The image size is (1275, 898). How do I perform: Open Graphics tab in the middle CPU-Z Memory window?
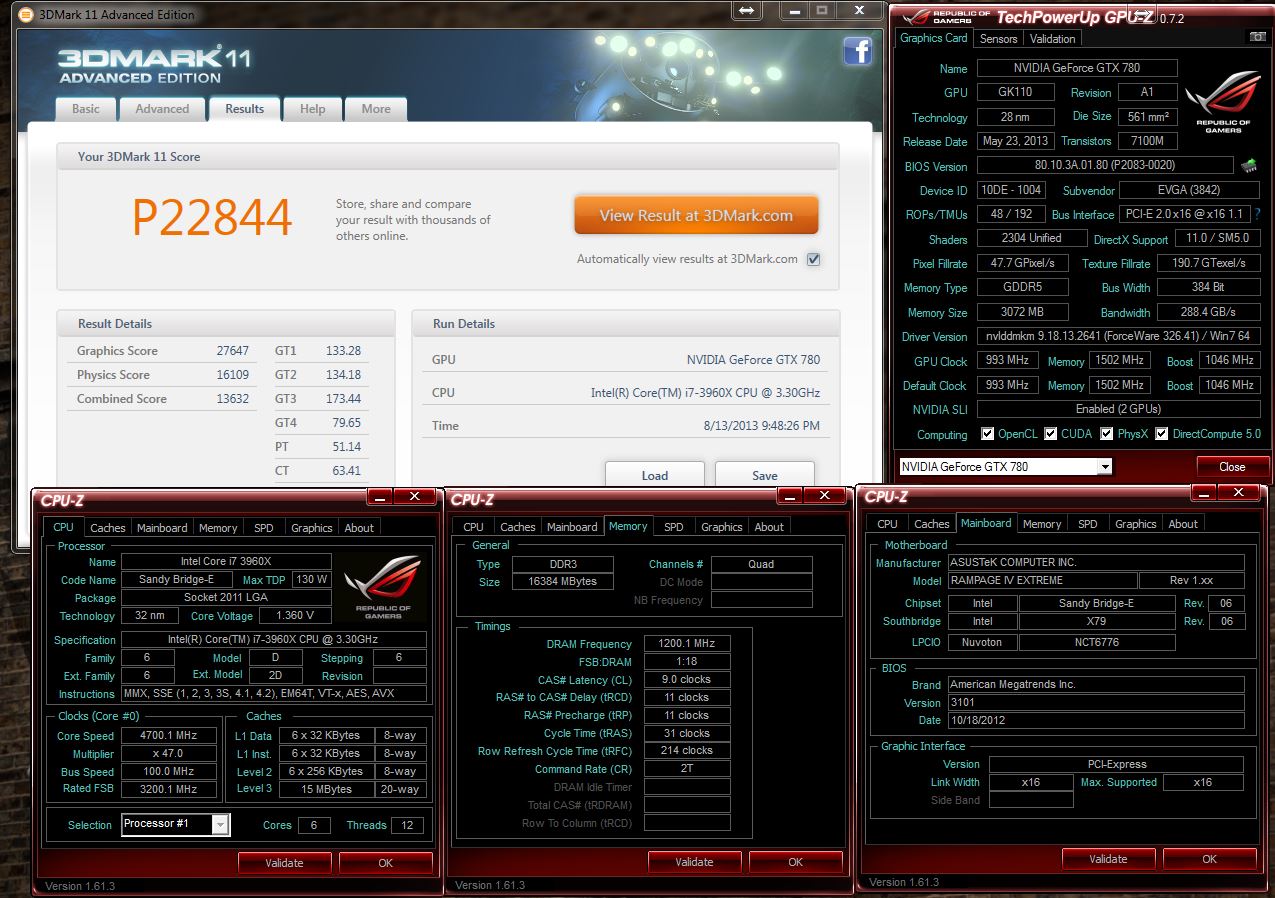pos(722,527)
